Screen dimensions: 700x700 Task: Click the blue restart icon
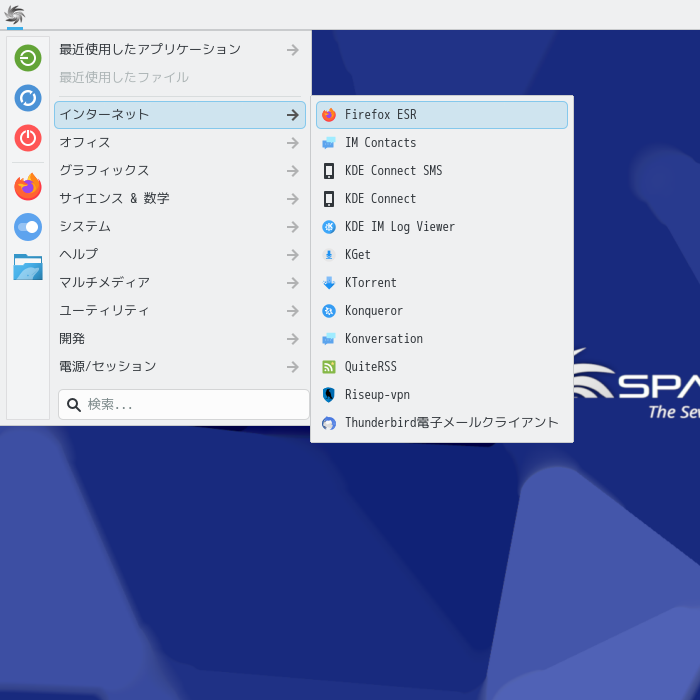(28, 98)
